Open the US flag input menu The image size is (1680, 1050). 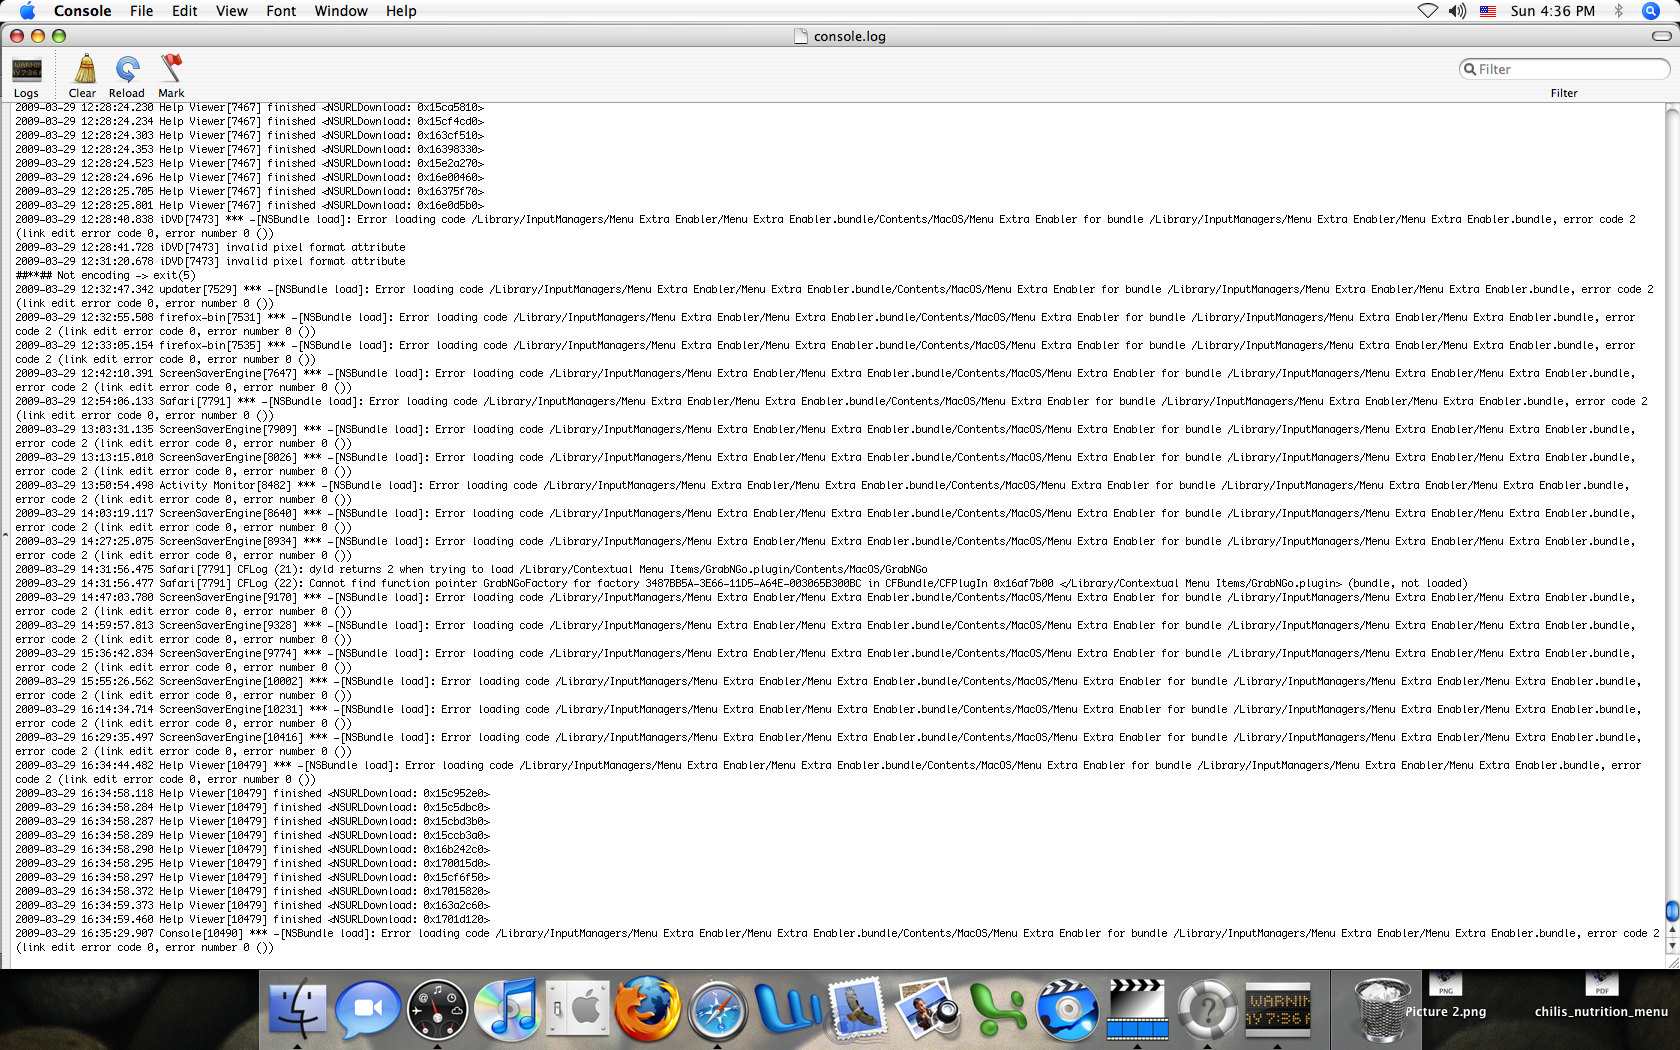[1488, 11]
